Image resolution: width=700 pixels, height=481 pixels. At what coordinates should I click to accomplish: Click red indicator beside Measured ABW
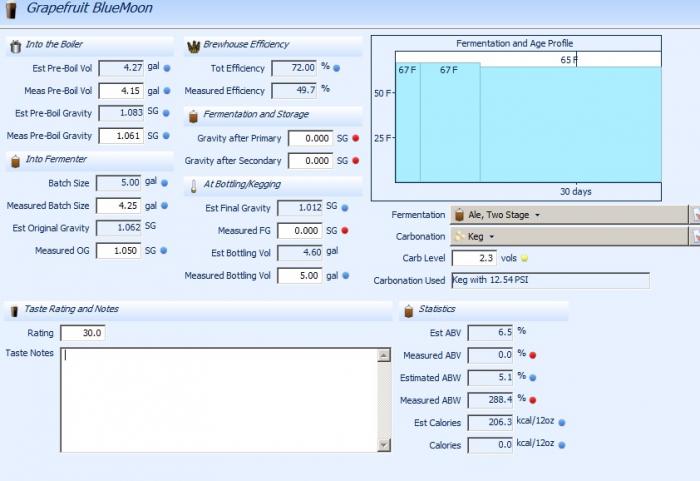click(x=533, y=400)
